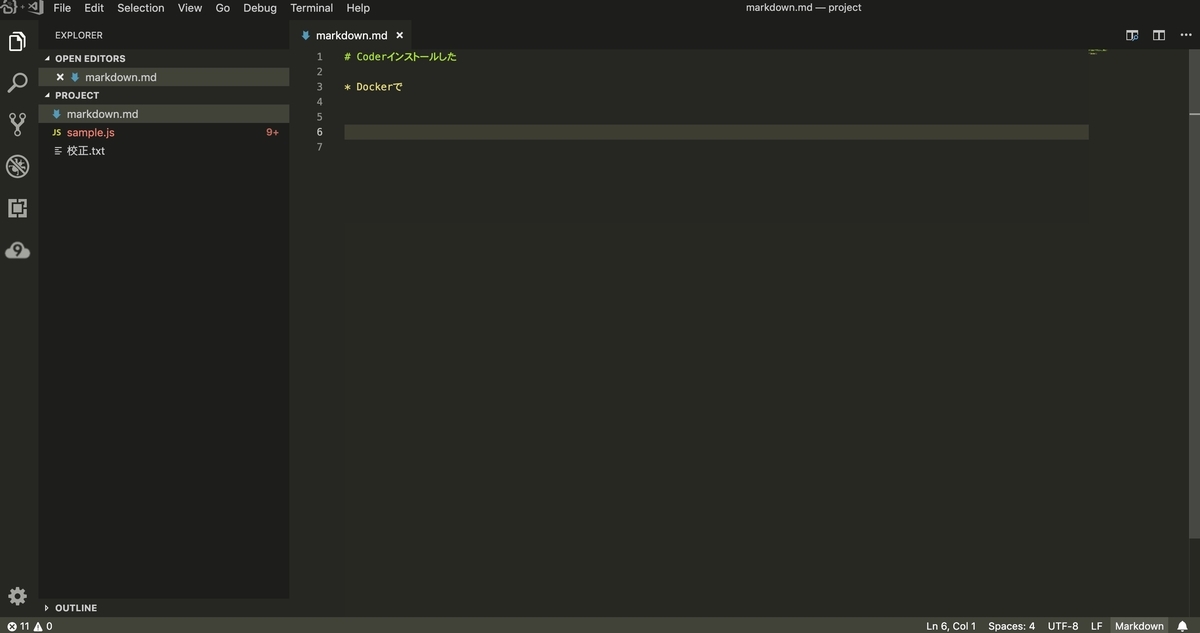1200x633 pixels.
Task: Click the '* Dockerで' text on line 3
Action: click(373, 87)
